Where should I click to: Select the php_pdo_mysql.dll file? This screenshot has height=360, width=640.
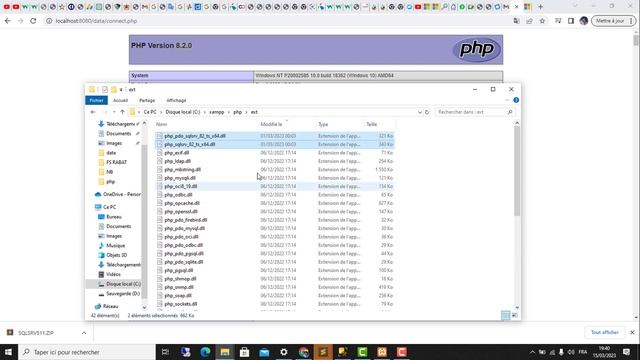tap(275, 228)
